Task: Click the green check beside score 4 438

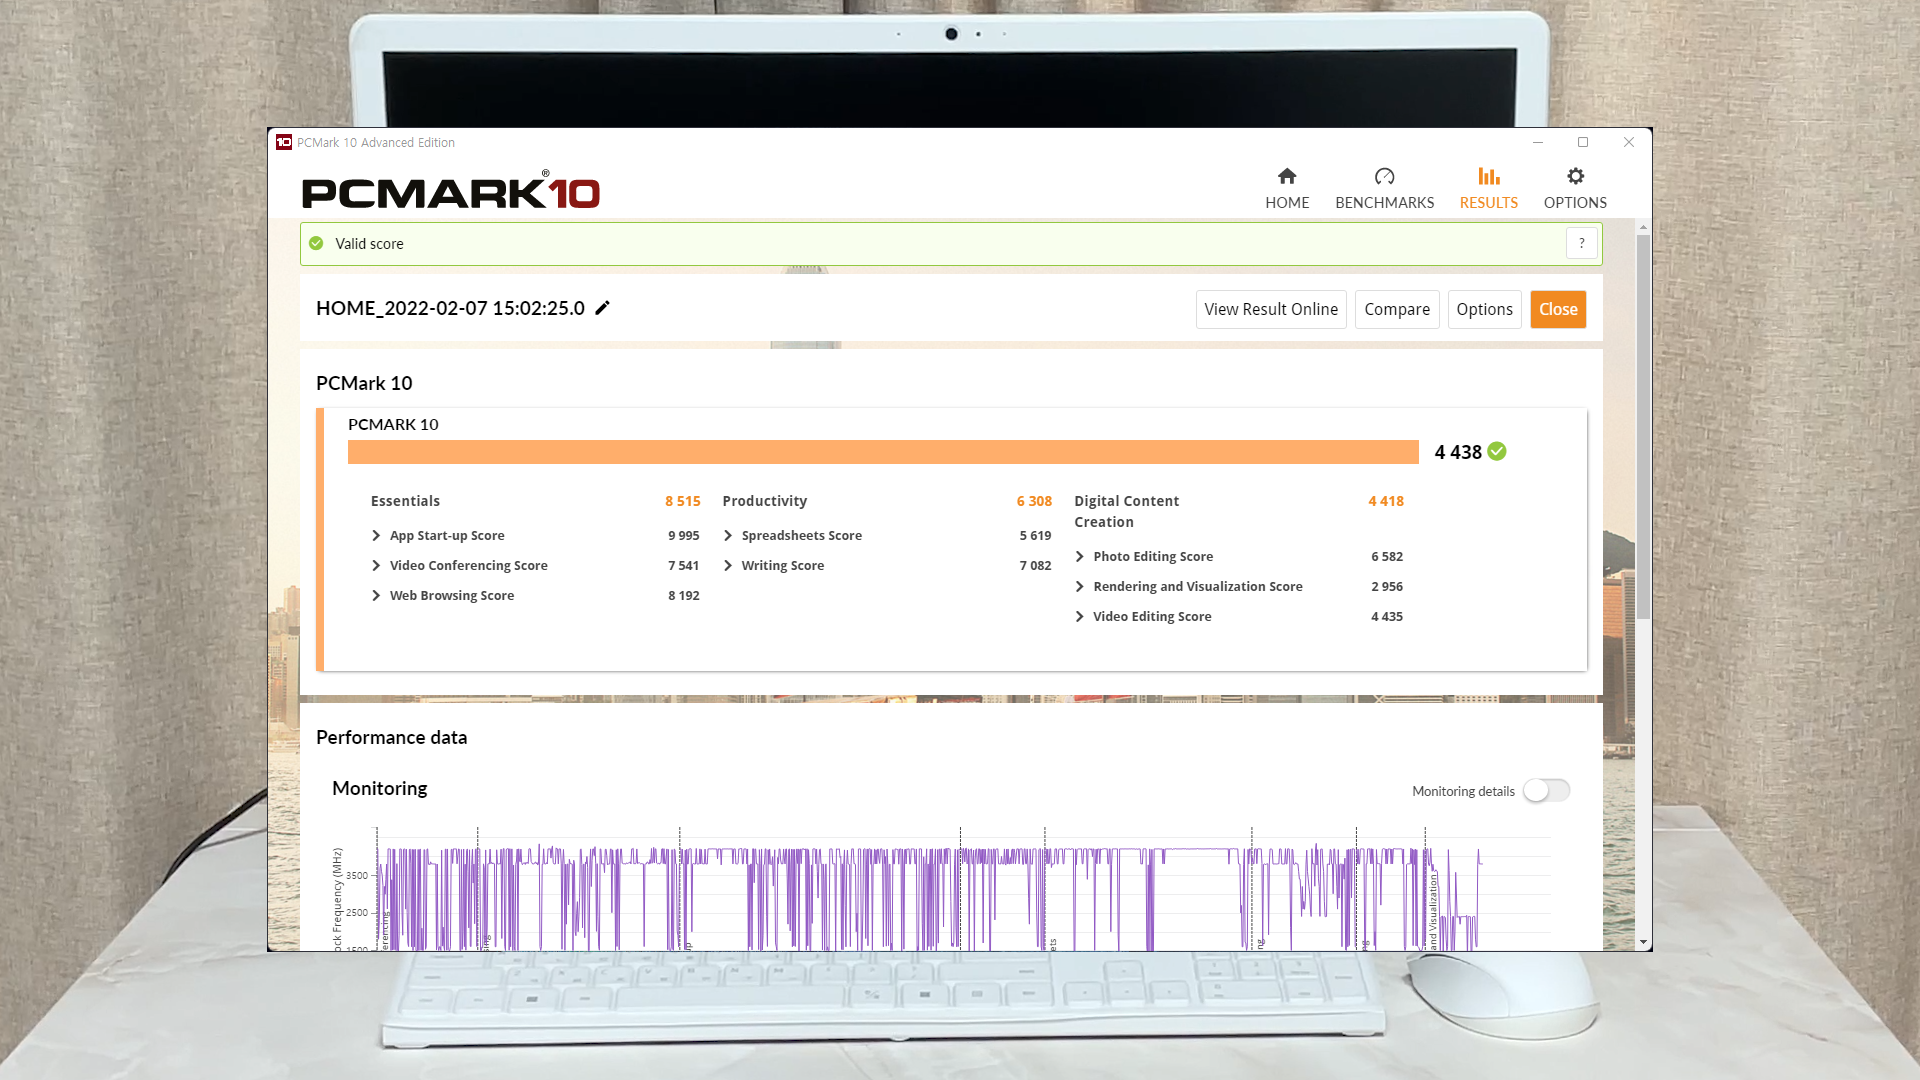Action: point(1497,452)
